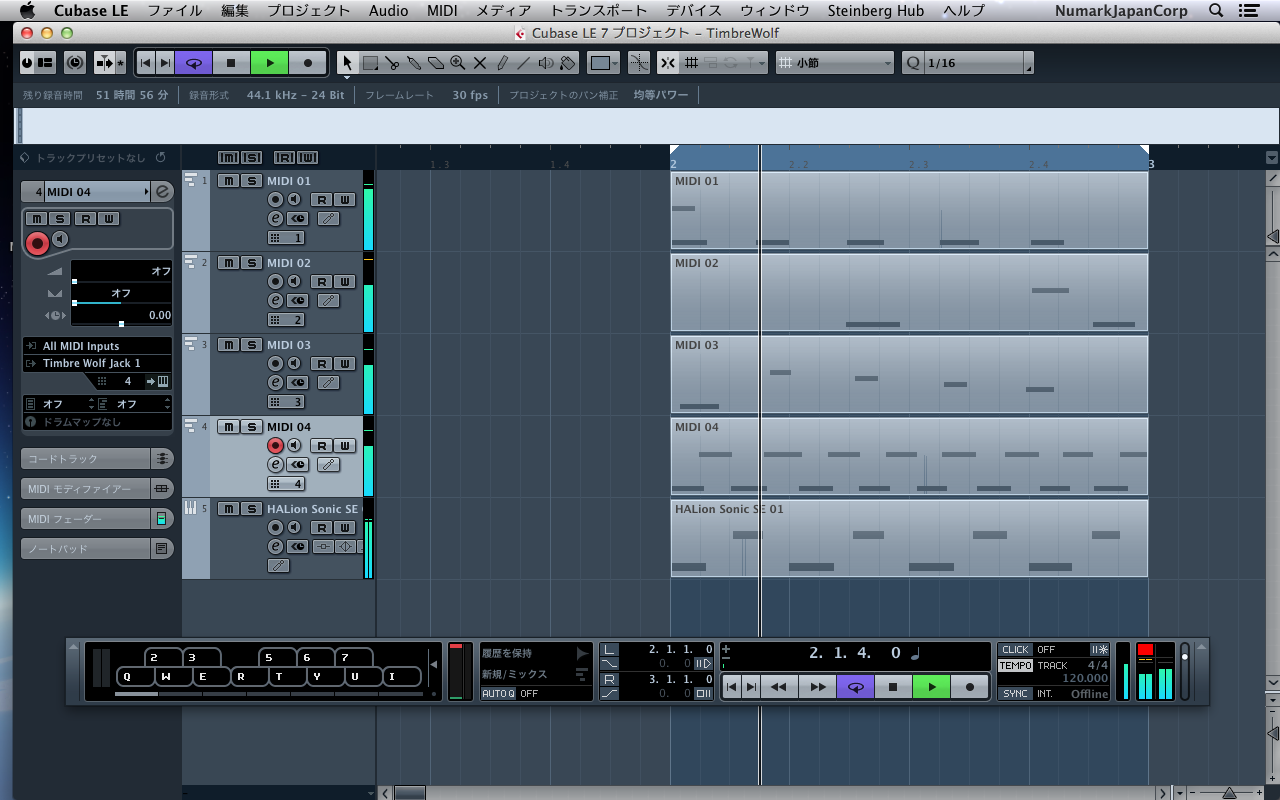Toggle Cycle loop in top toolbar

194,63
